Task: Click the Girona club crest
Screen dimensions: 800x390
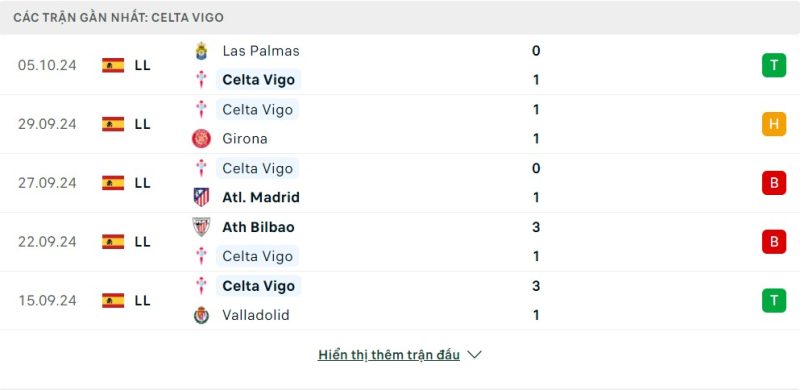Action: tap(202, 139)
